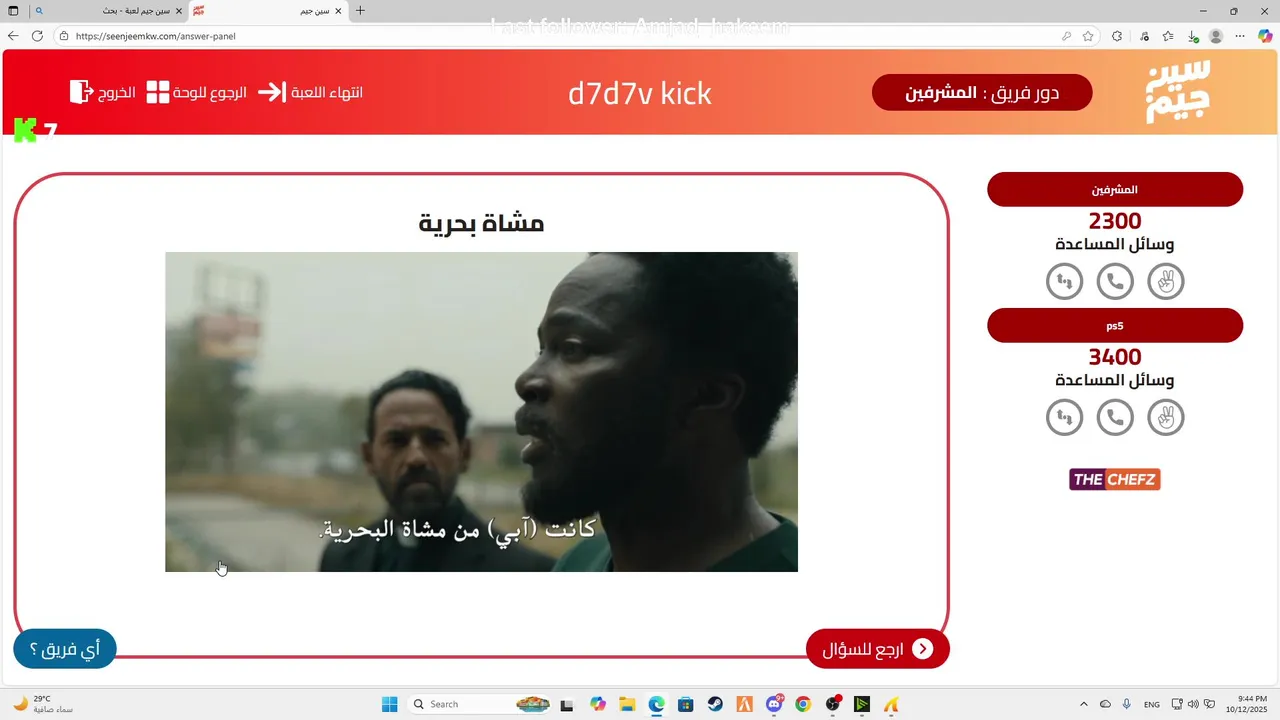Open a new browser tab
The height and width of the screenshot is (720, 1280).
coord(360,11)
